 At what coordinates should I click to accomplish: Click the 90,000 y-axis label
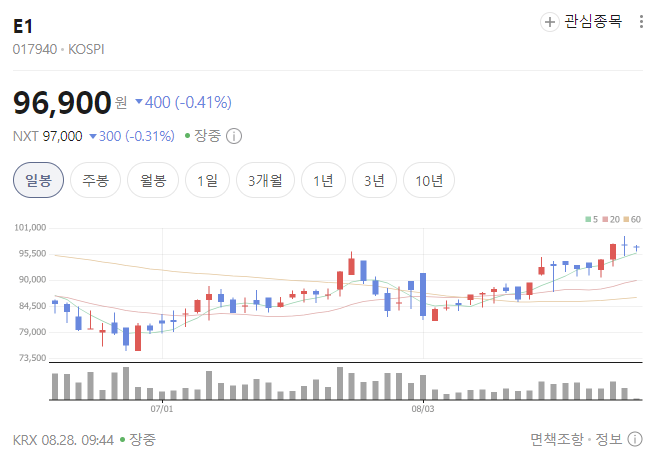coord(32,279)
